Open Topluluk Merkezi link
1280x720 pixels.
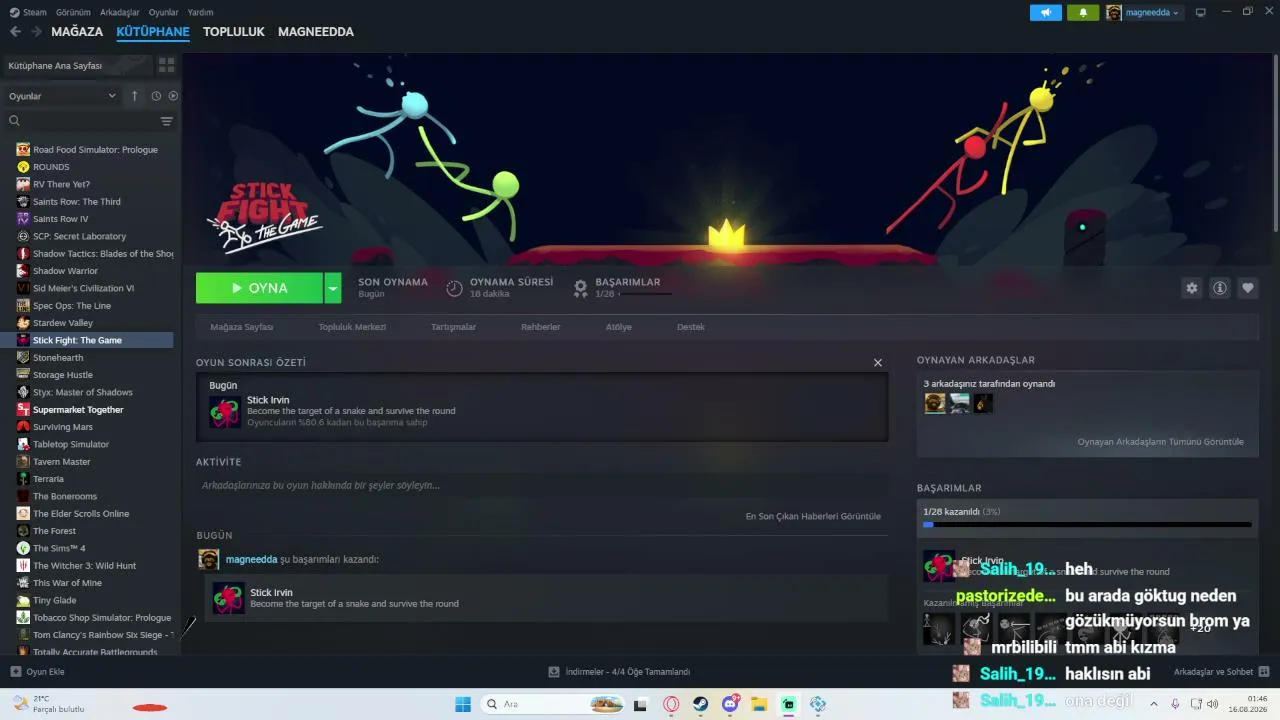coord(352,327)
